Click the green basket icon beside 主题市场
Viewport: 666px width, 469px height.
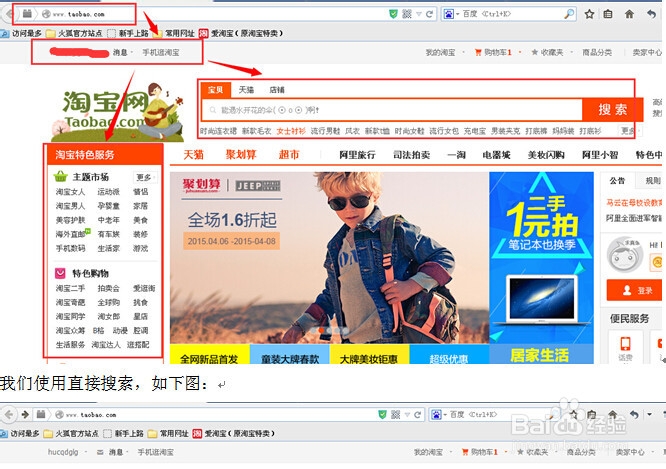tap(61, 176)
